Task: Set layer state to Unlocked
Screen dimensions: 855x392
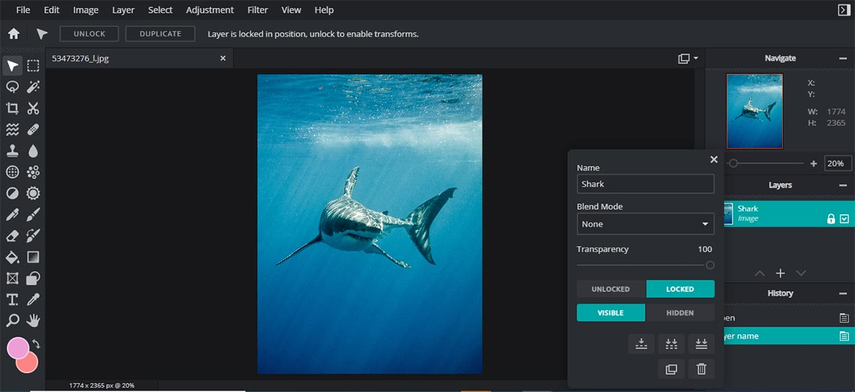Action: tap(611, 289)
